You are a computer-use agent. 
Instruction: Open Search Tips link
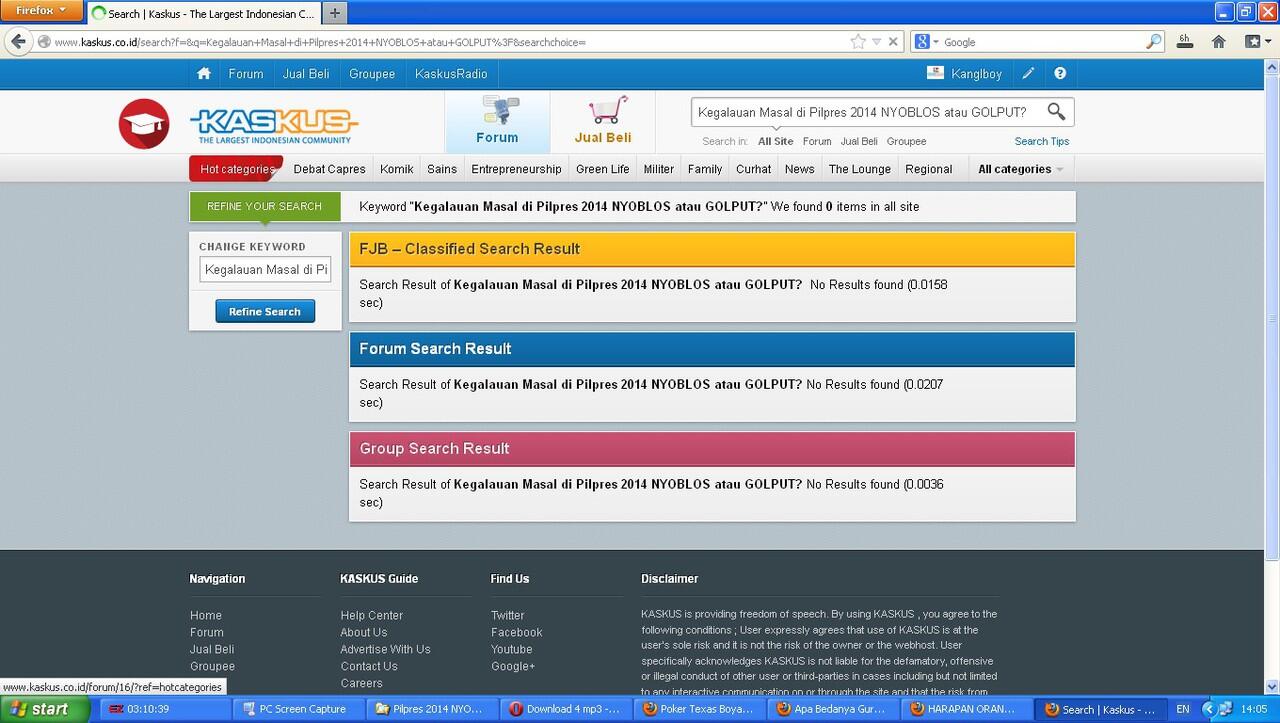1042,141
